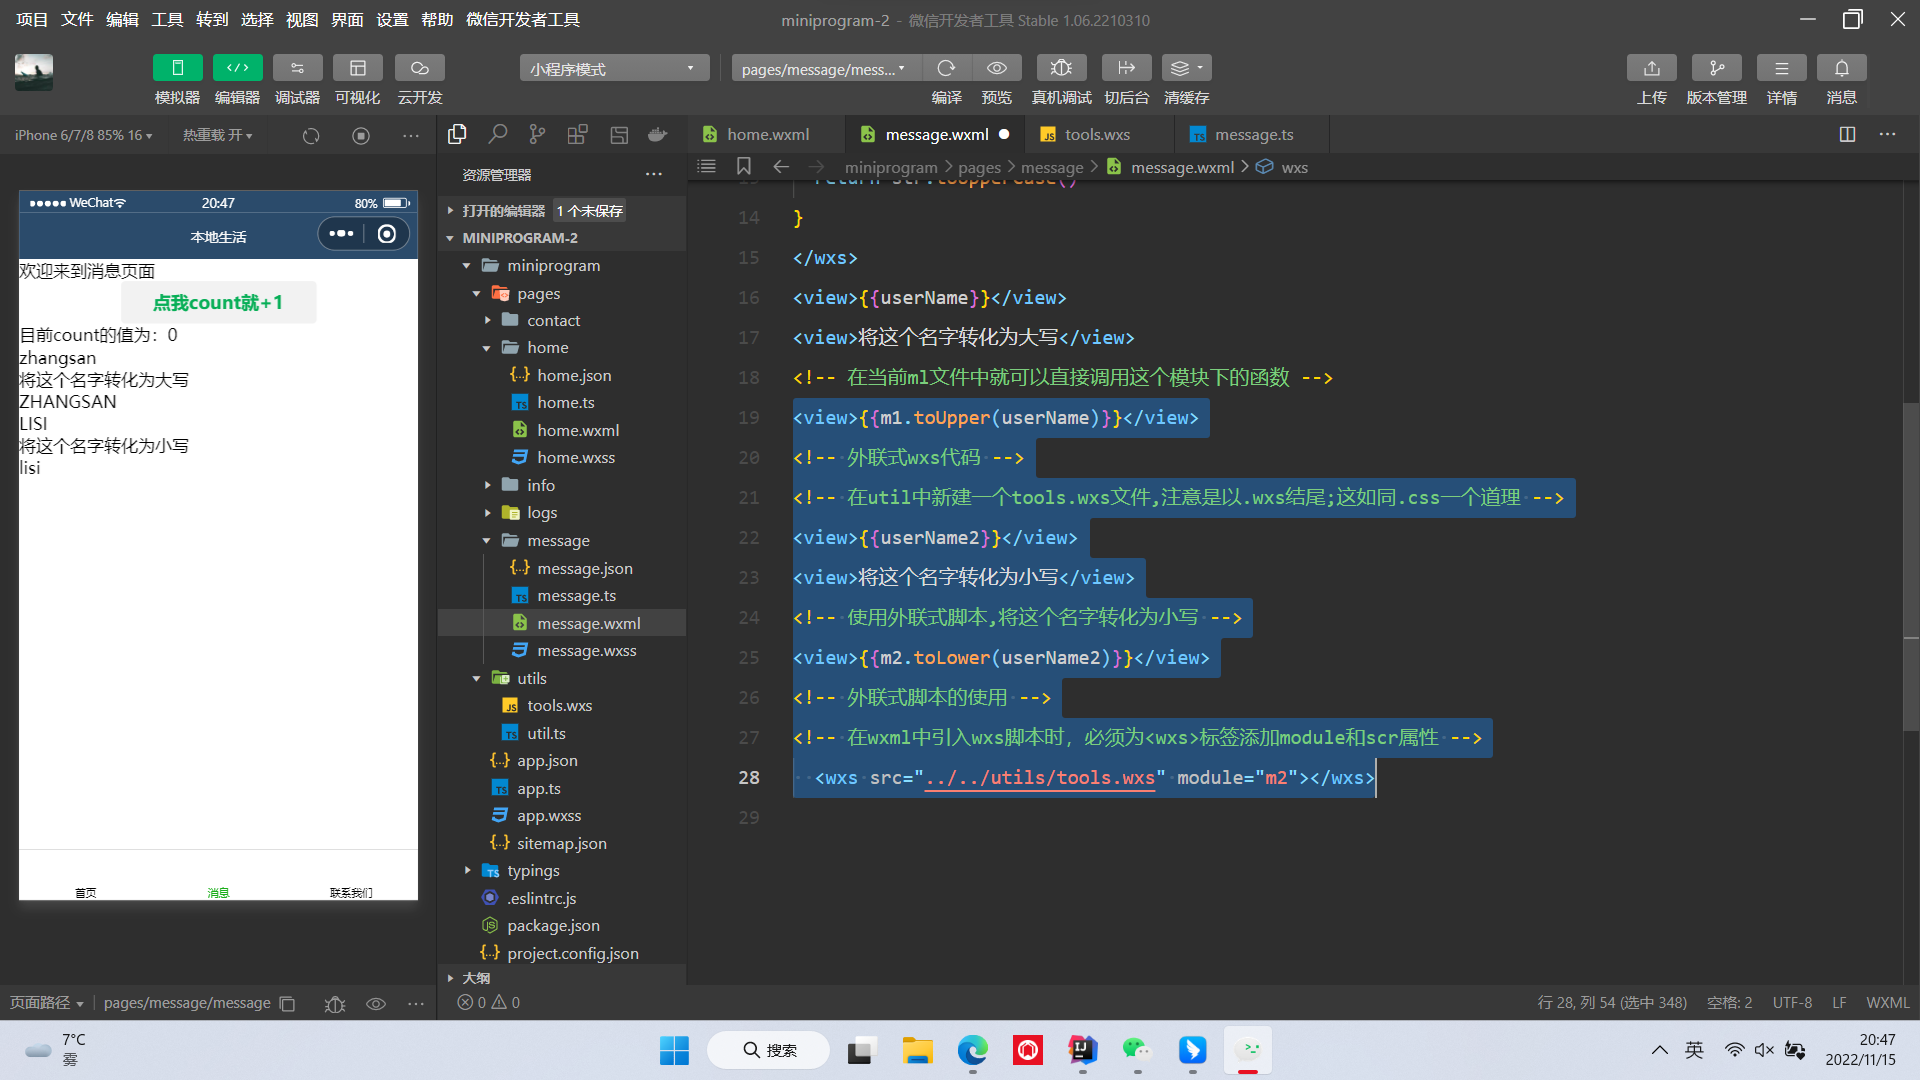Click 联系我们 tab in simulator

point(351,891)
